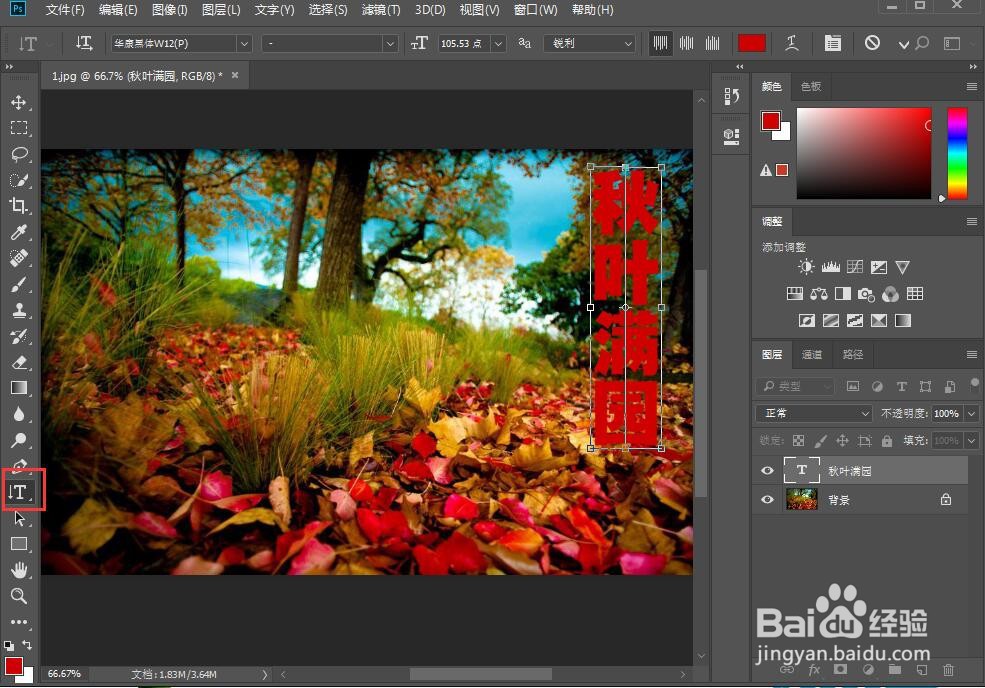The height and width of the screenshot is (688, 985).
Task: Click the toolbar foreground color swatch
Action: (x=13, y=665)
